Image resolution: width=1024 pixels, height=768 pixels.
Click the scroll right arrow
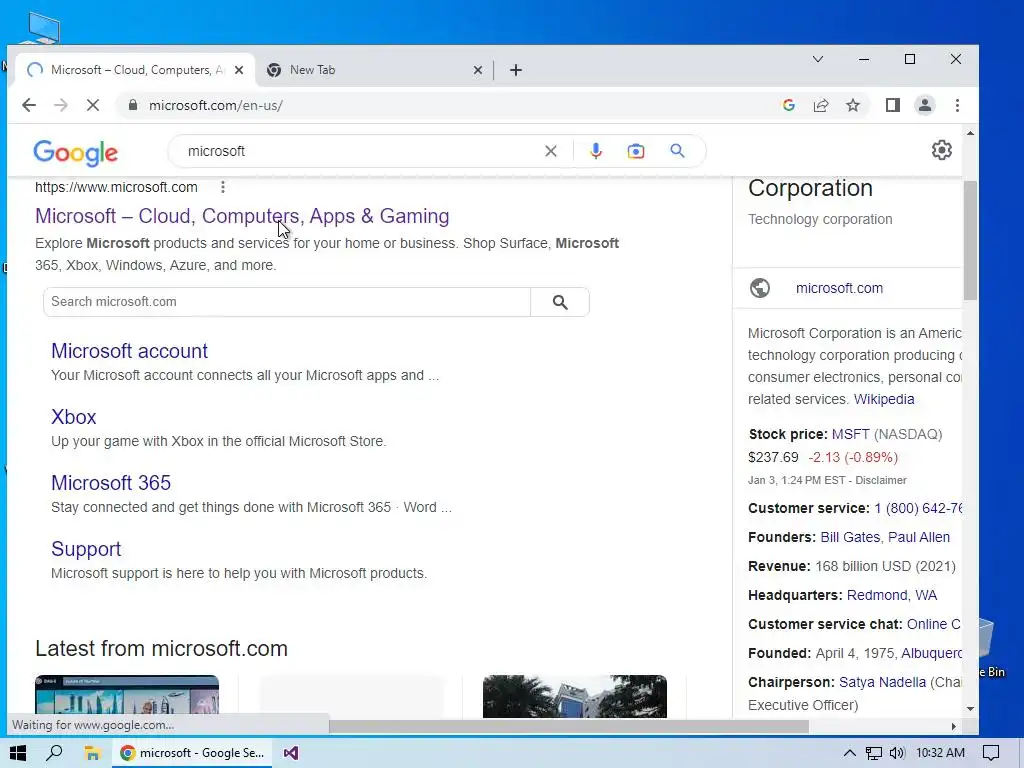953,727
